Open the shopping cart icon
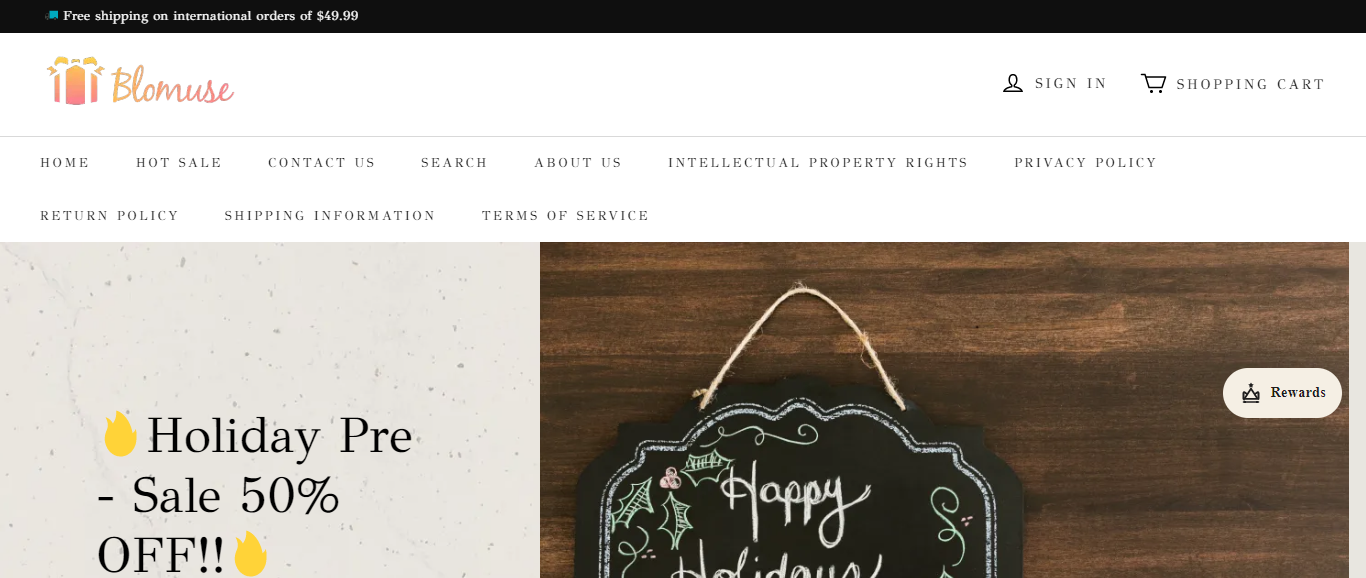 (x=1153, y=83)
